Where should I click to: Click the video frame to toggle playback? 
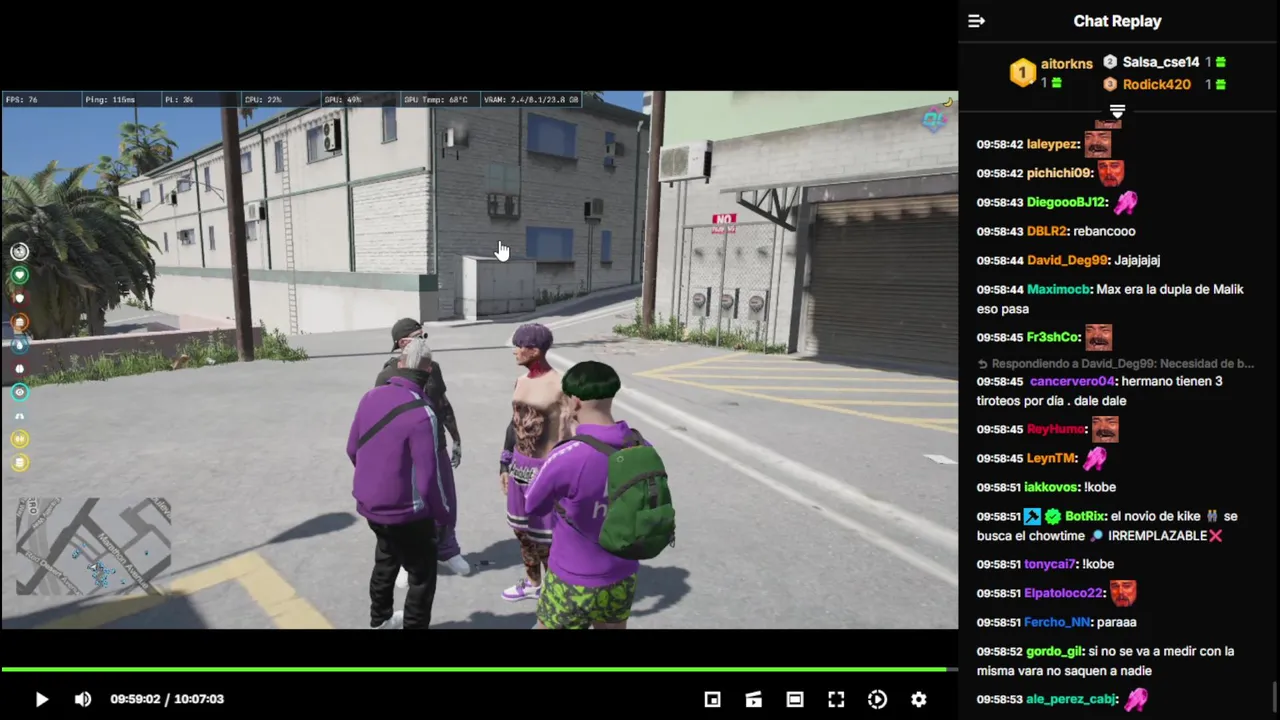pyautogui.click(x=478, y=360)
